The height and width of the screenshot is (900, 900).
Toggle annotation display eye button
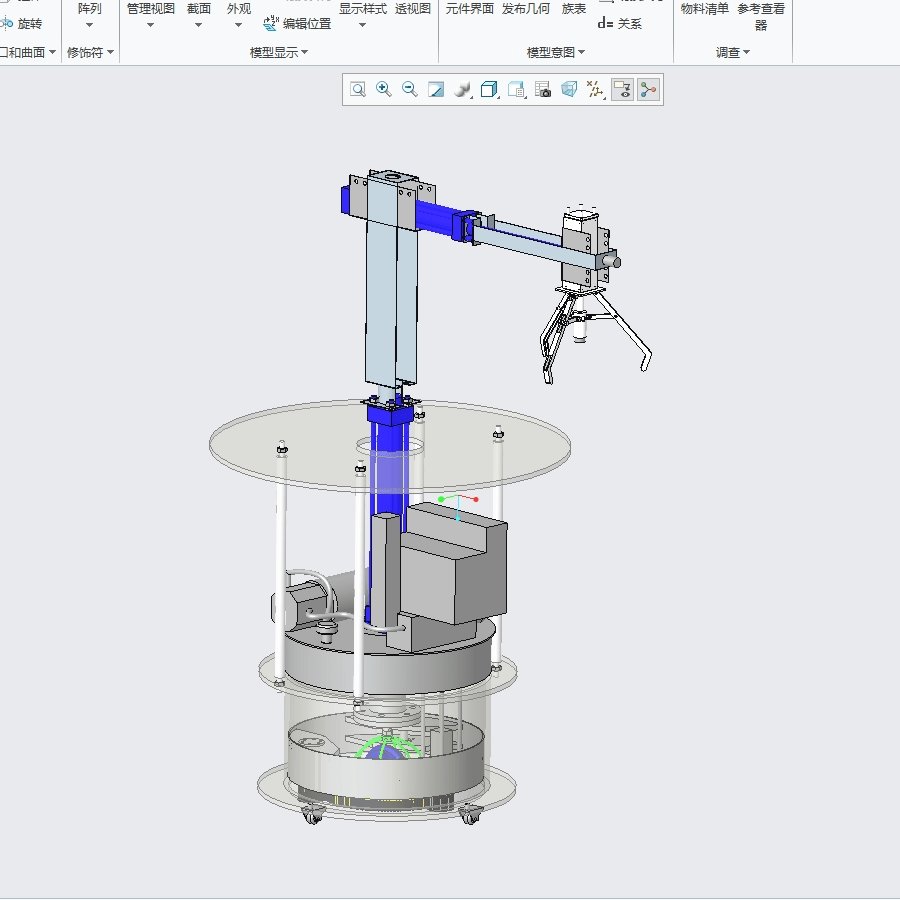(623, 90)
